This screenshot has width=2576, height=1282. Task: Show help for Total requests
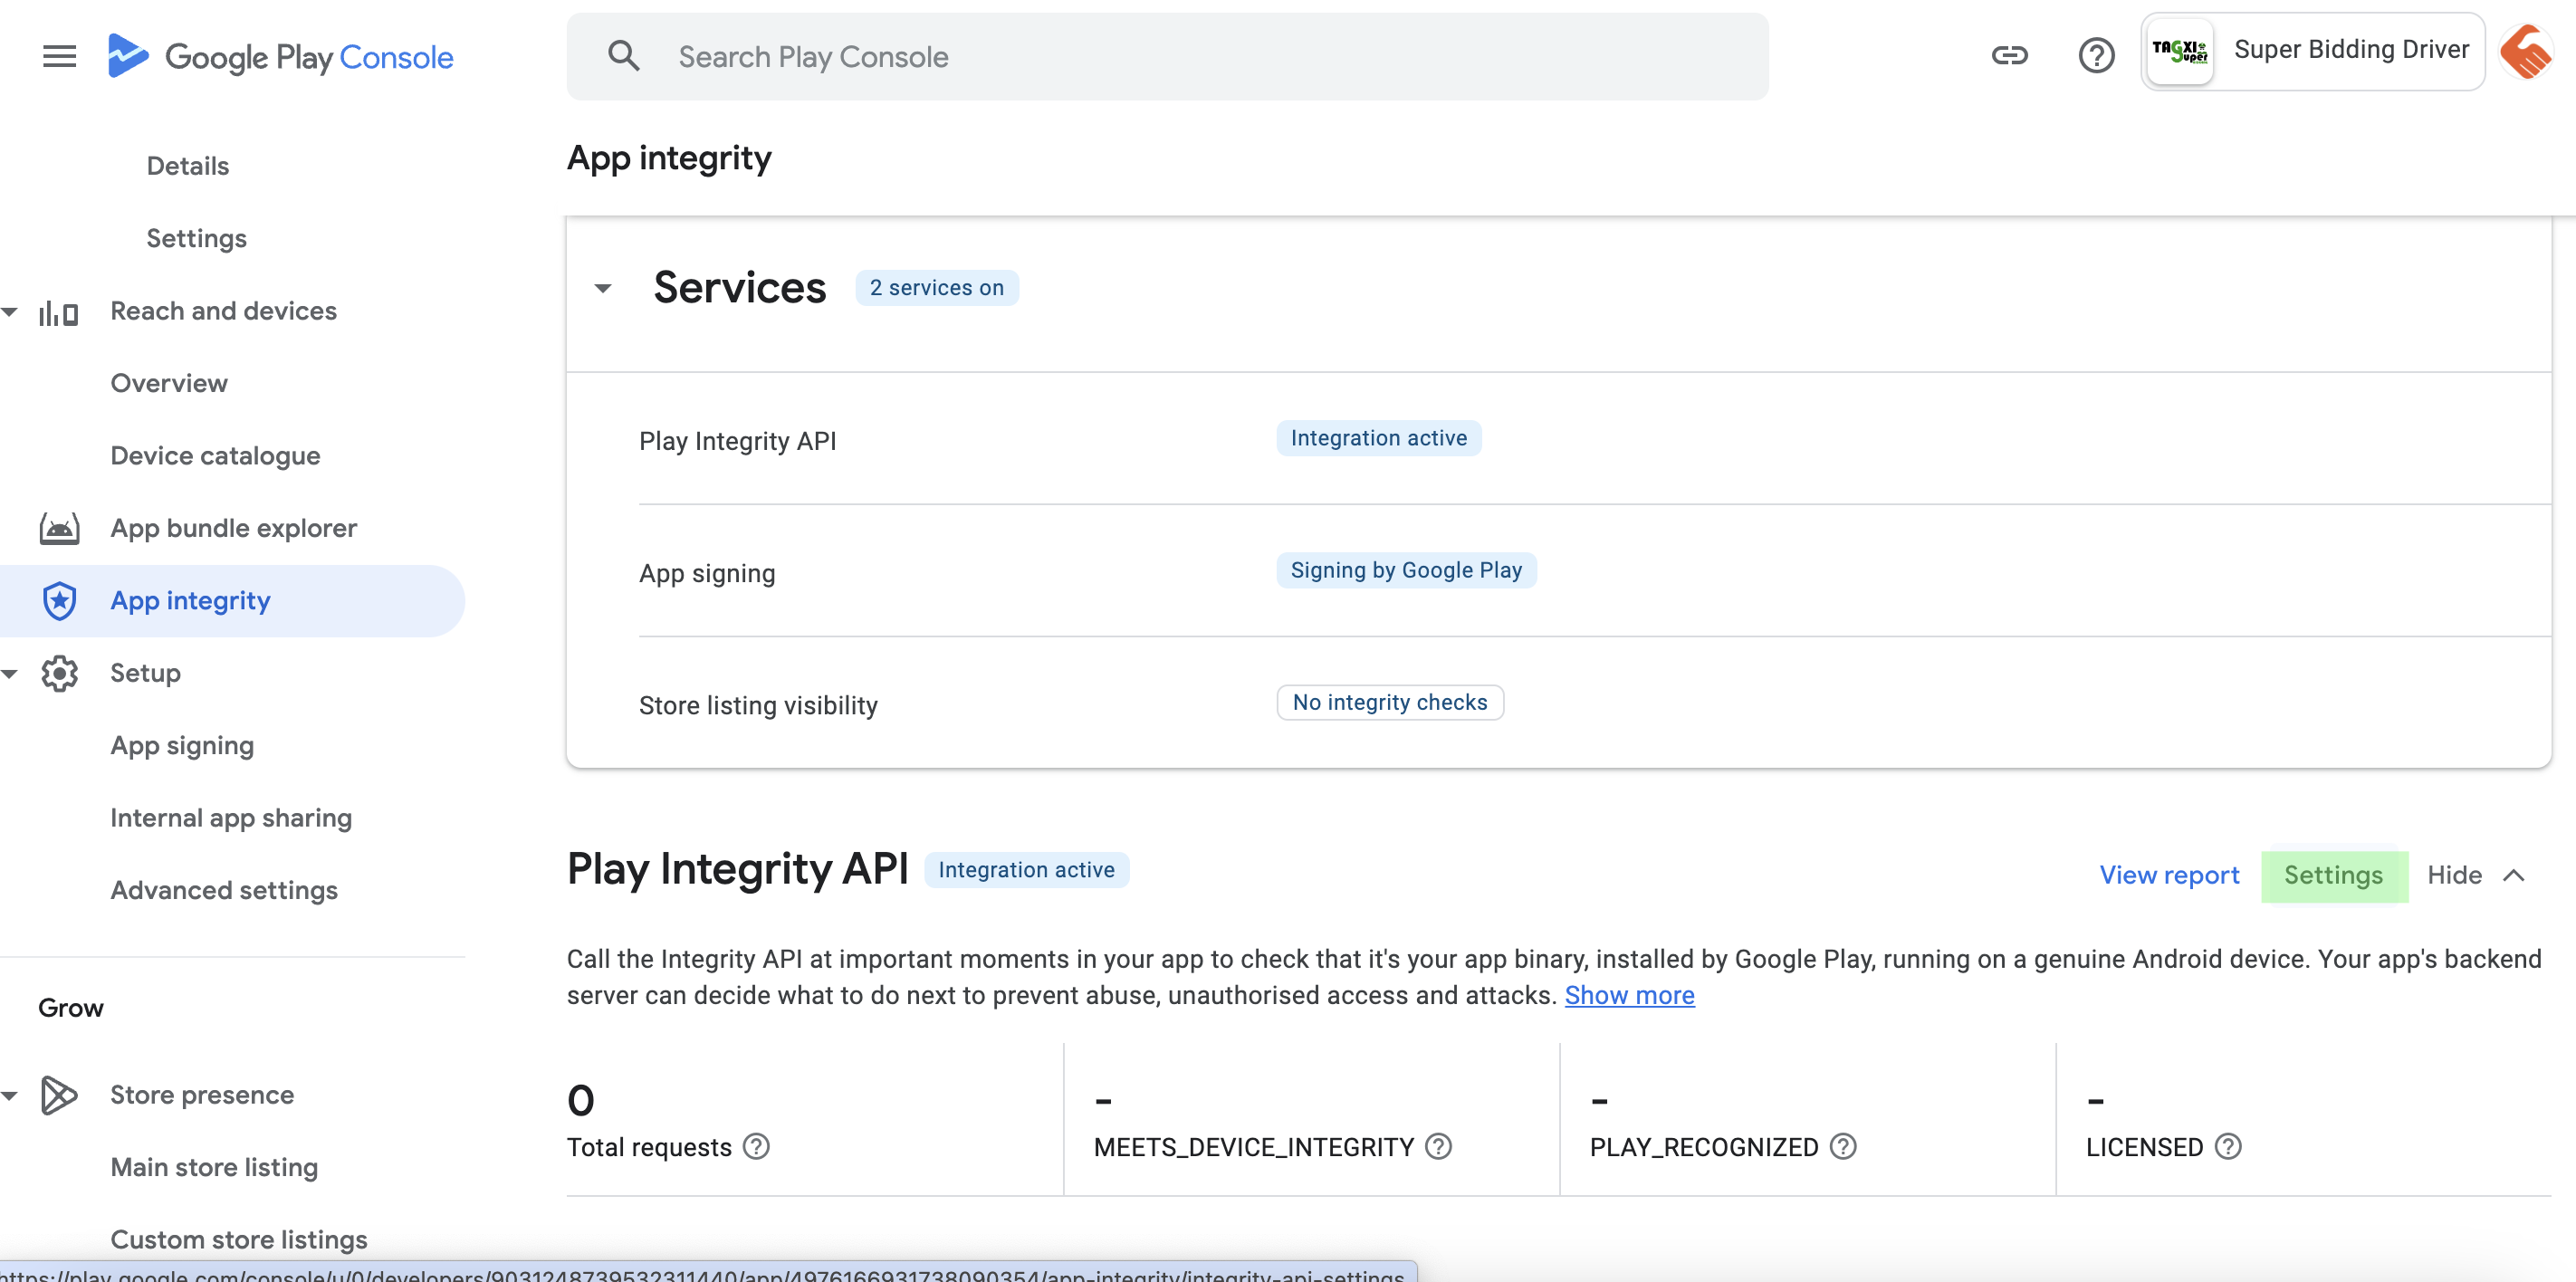(757, 1146)
